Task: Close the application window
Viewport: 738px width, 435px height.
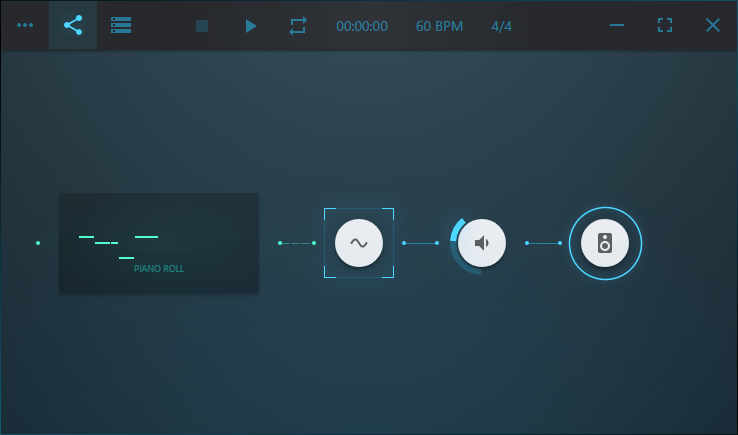Action: pos(713,25)
